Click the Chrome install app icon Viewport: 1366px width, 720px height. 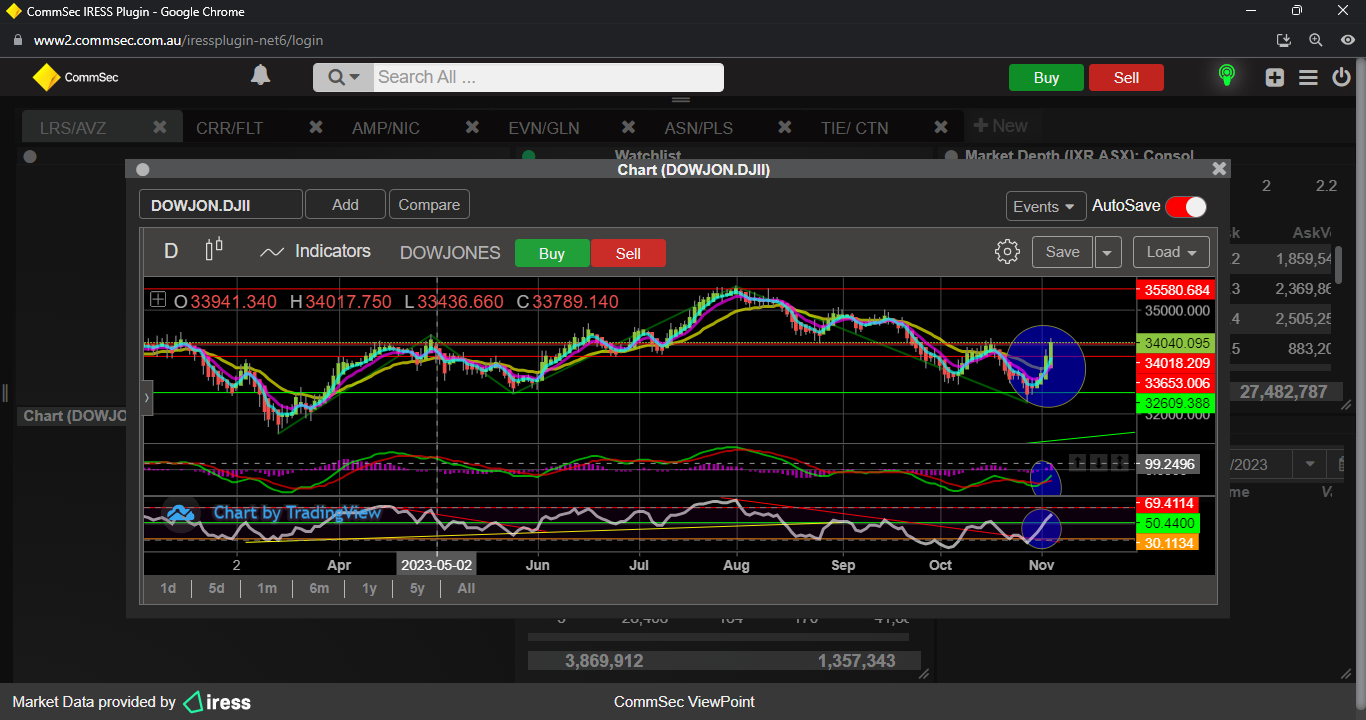[x=1285, y=41]
